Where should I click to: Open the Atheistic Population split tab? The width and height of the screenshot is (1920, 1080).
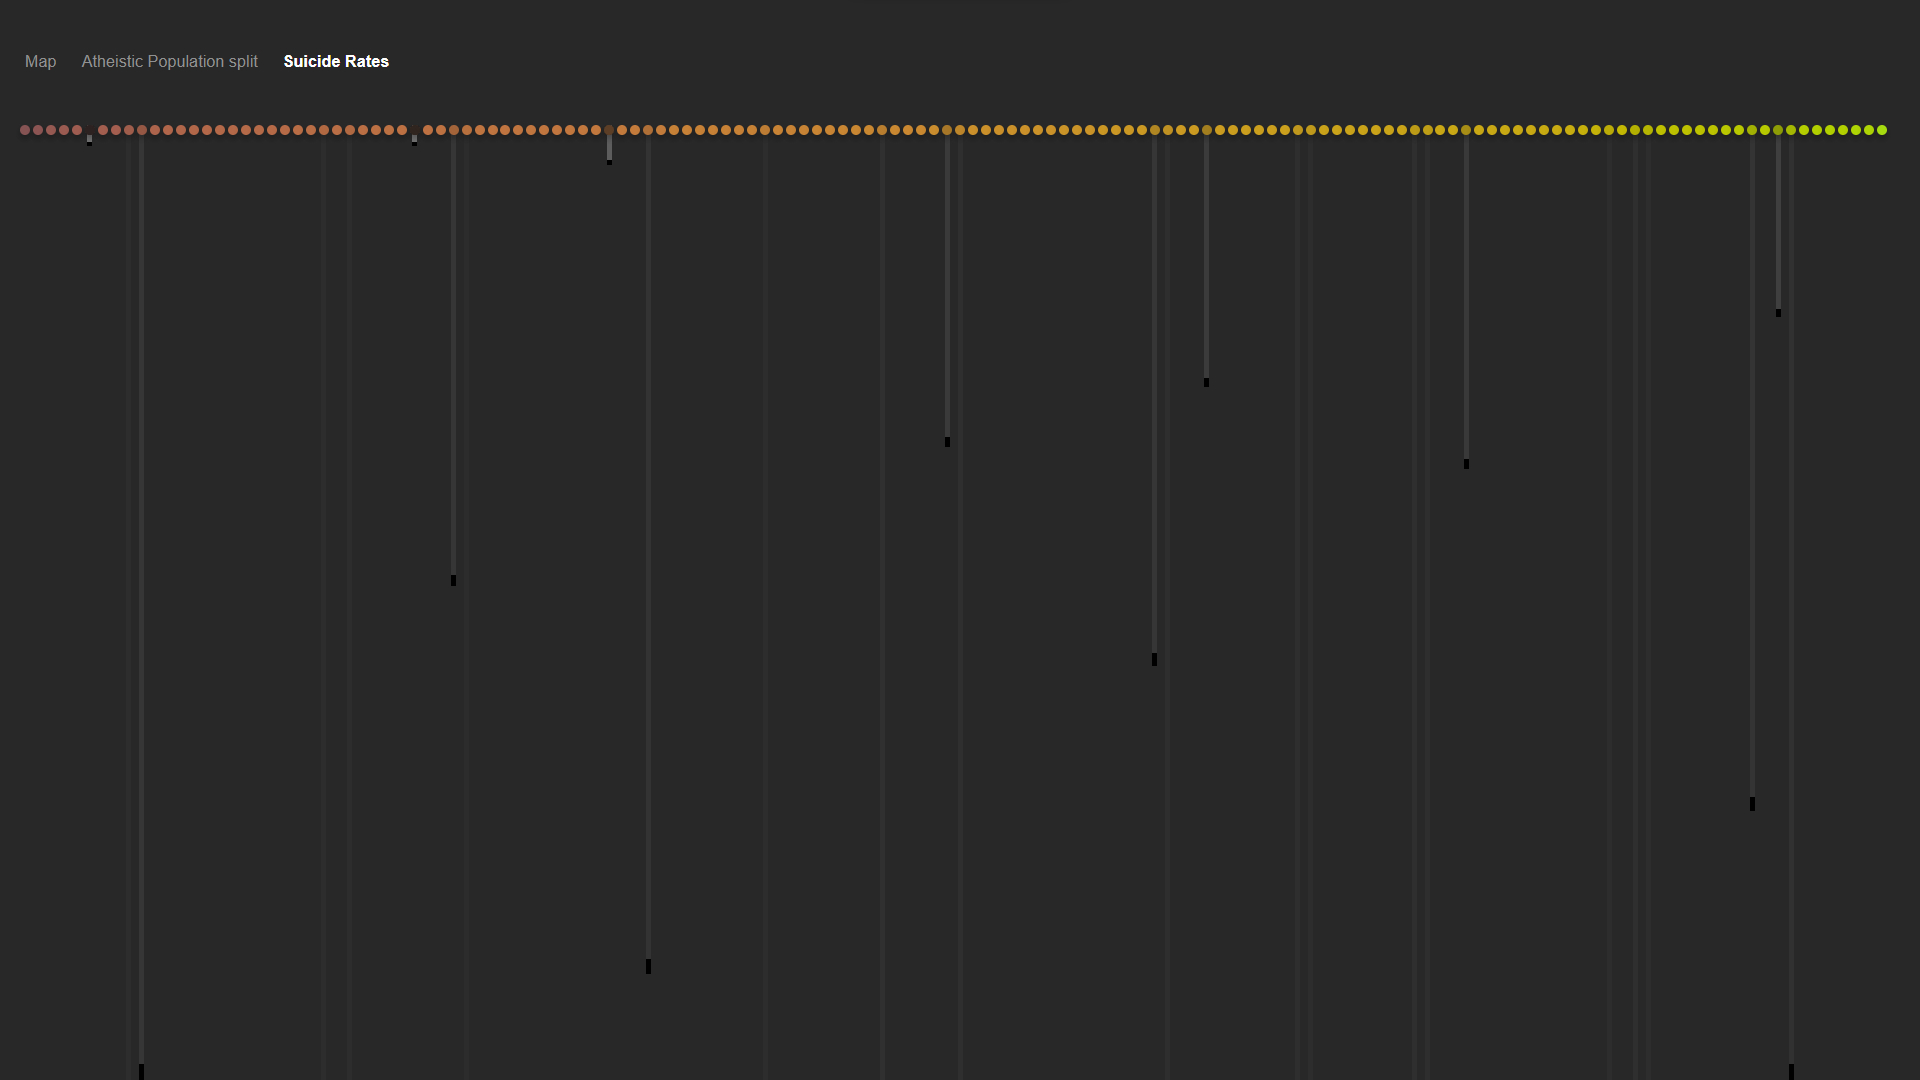tap(169, 61)
